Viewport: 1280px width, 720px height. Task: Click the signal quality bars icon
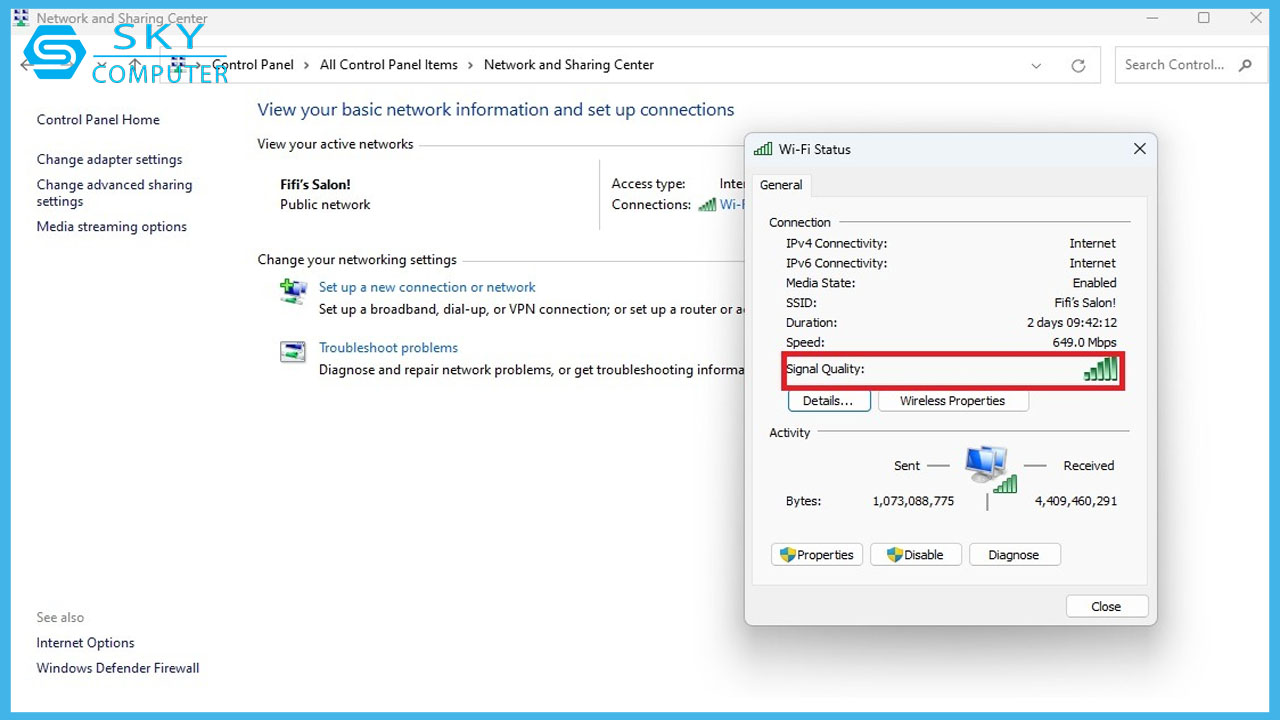[1100, 370]
